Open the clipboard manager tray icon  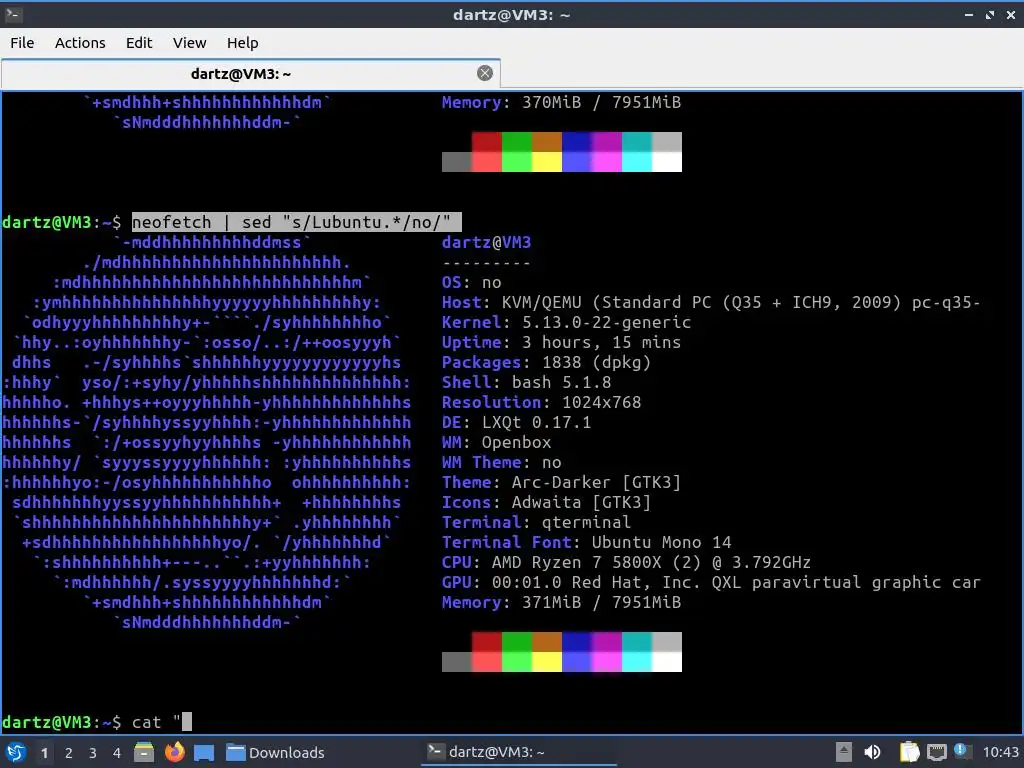pyautogui.click(x=909, y=752)
